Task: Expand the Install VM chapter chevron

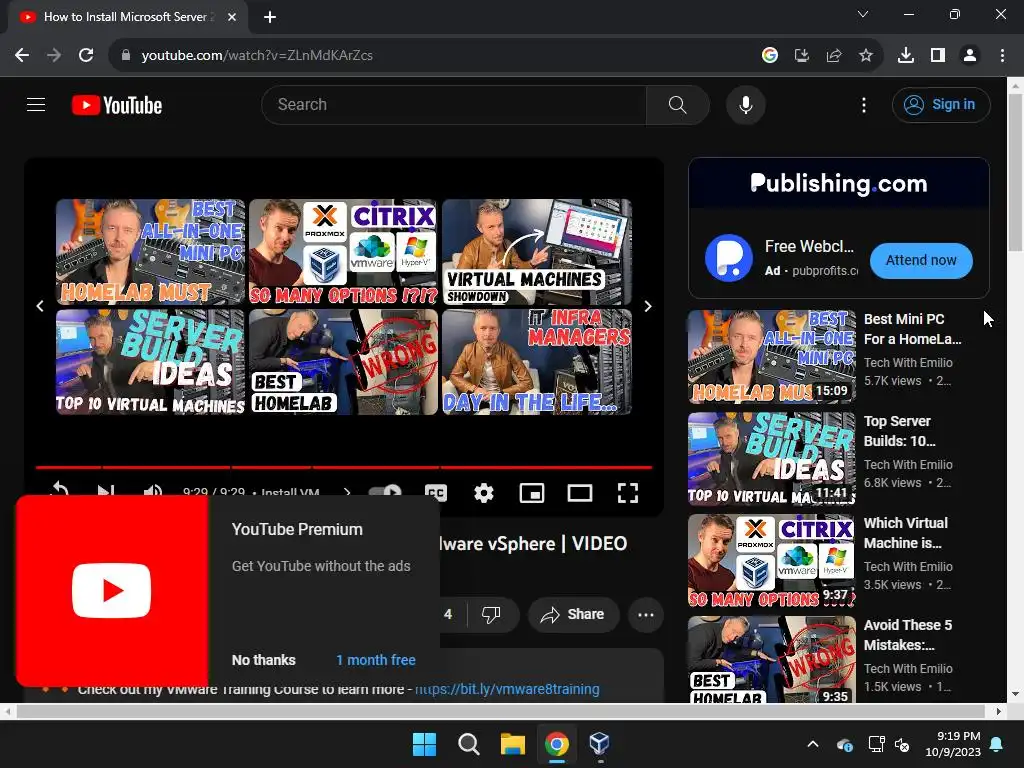Action: [347, 492]
